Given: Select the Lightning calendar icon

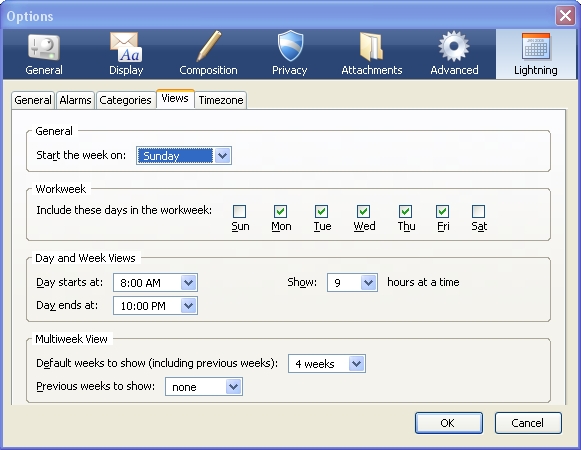Looking at the screenshot, I should click(x=536, y=47).
